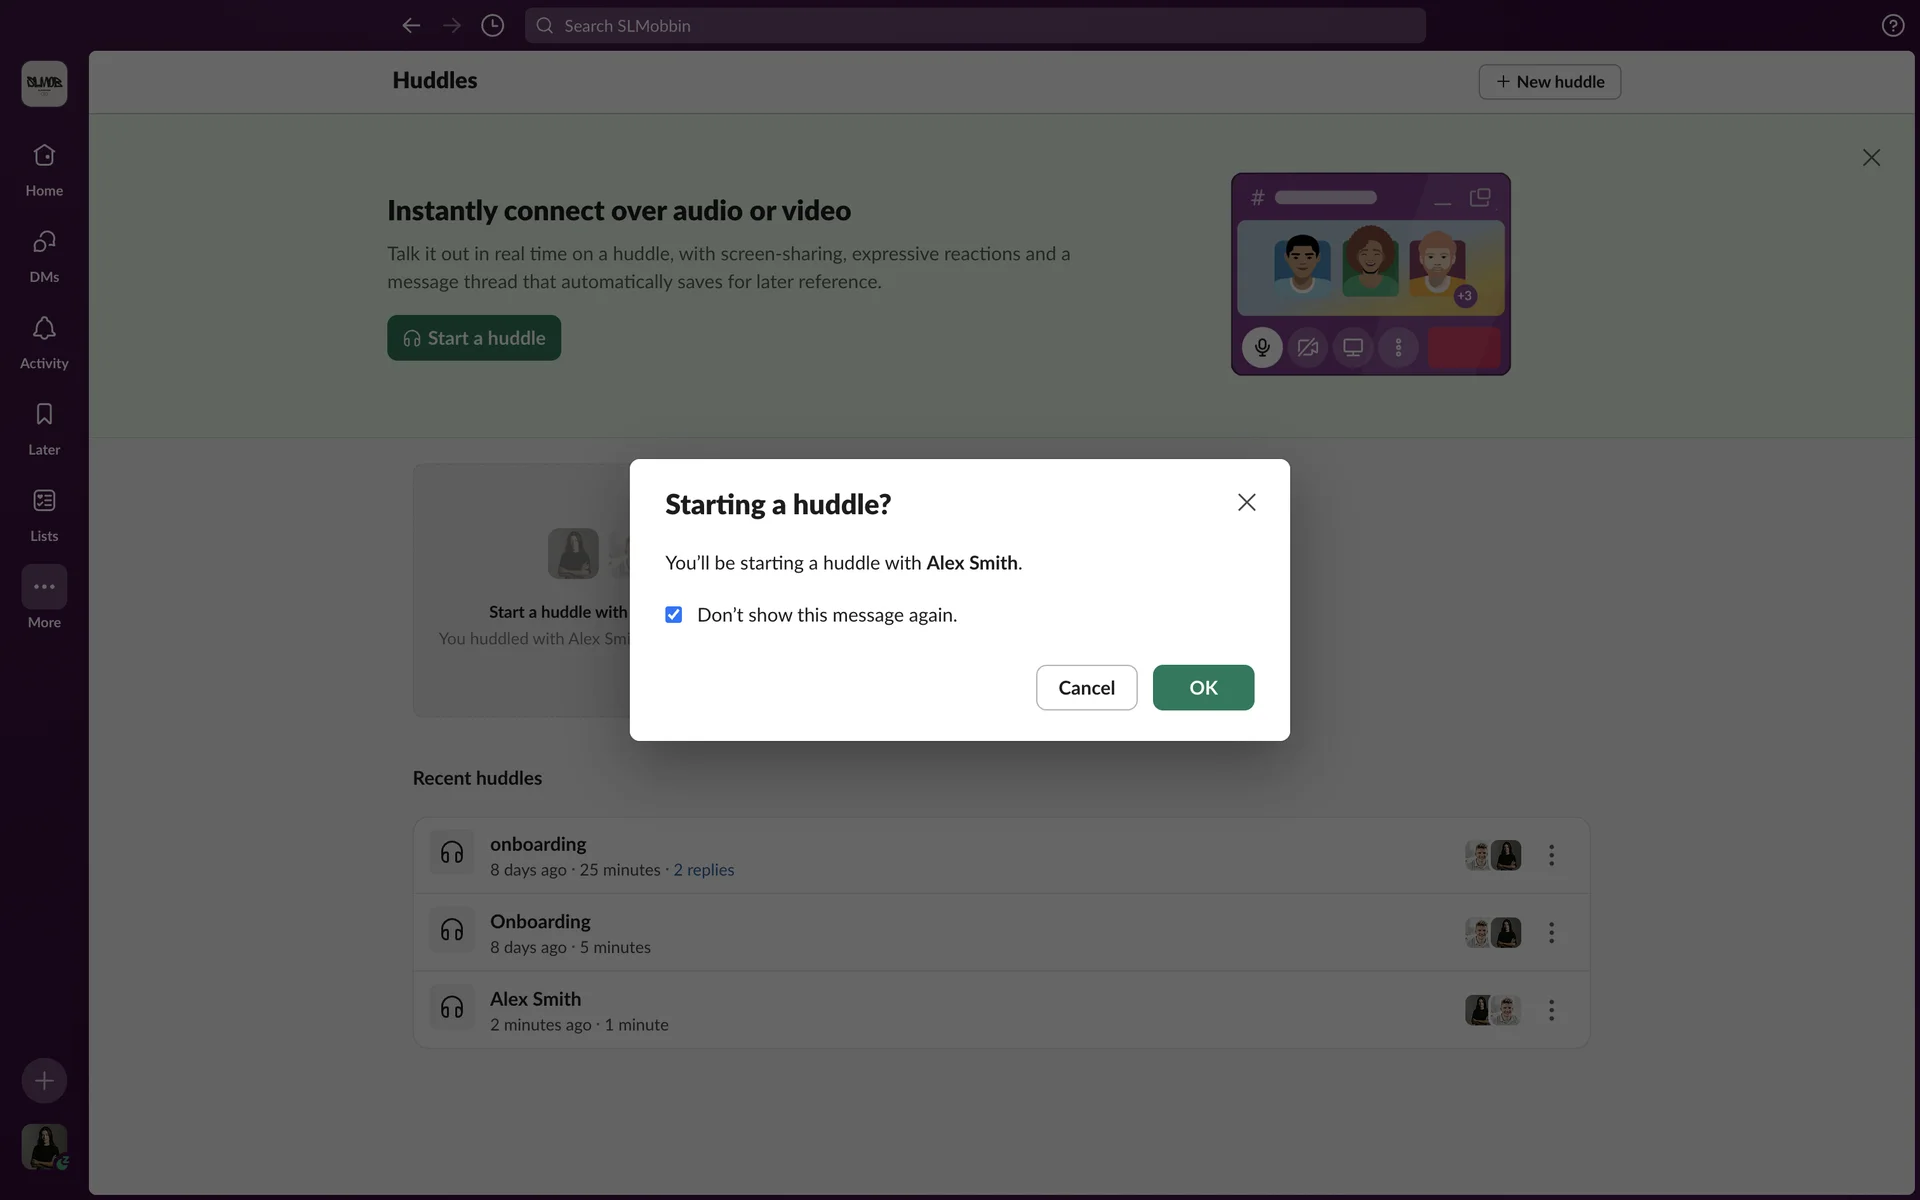Click the Search SLMobbin field
This screenshot has height=1200, width=1920.
click(x=975, y=26)
